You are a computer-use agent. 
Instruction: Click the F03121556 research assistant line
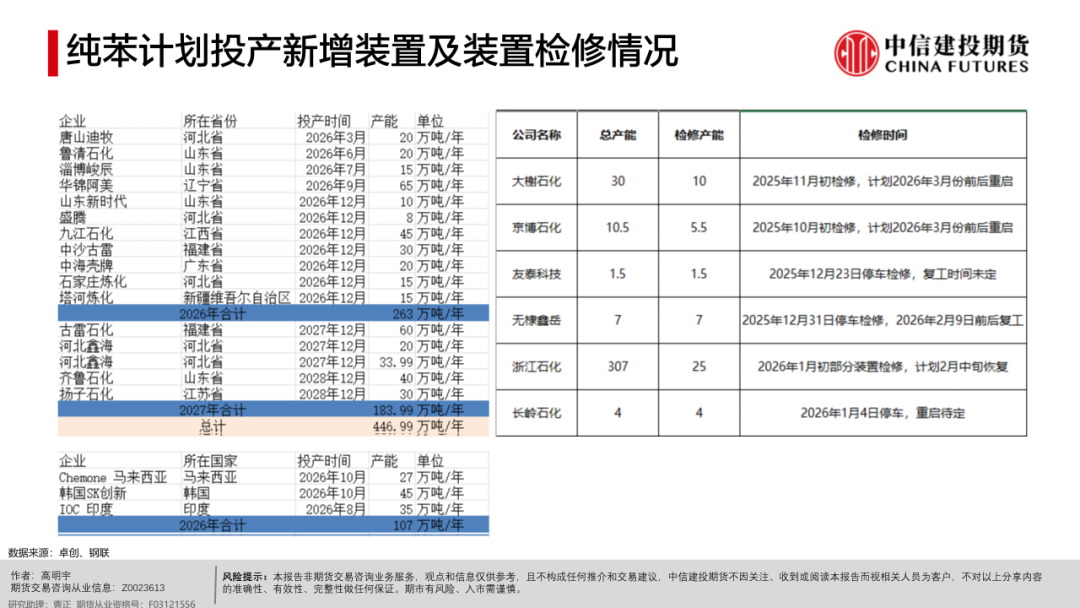point(101,604)
